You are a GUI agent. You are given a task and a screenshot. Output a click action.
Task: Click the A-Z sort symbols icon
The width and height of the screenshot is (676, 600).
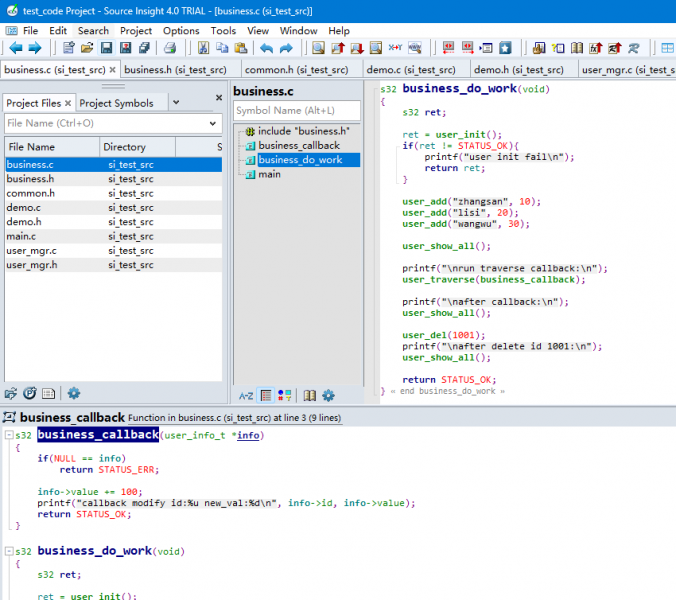(246, 396)
